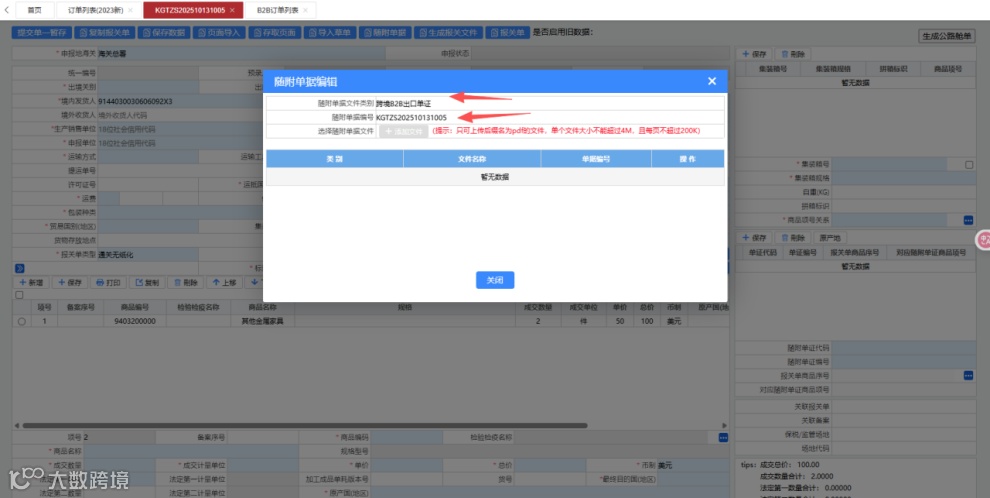Image resolution: width=990 pixels, height=498 pixels.
Task: Click product name cell 其他金属家具
Action: (x=262, y=321)
